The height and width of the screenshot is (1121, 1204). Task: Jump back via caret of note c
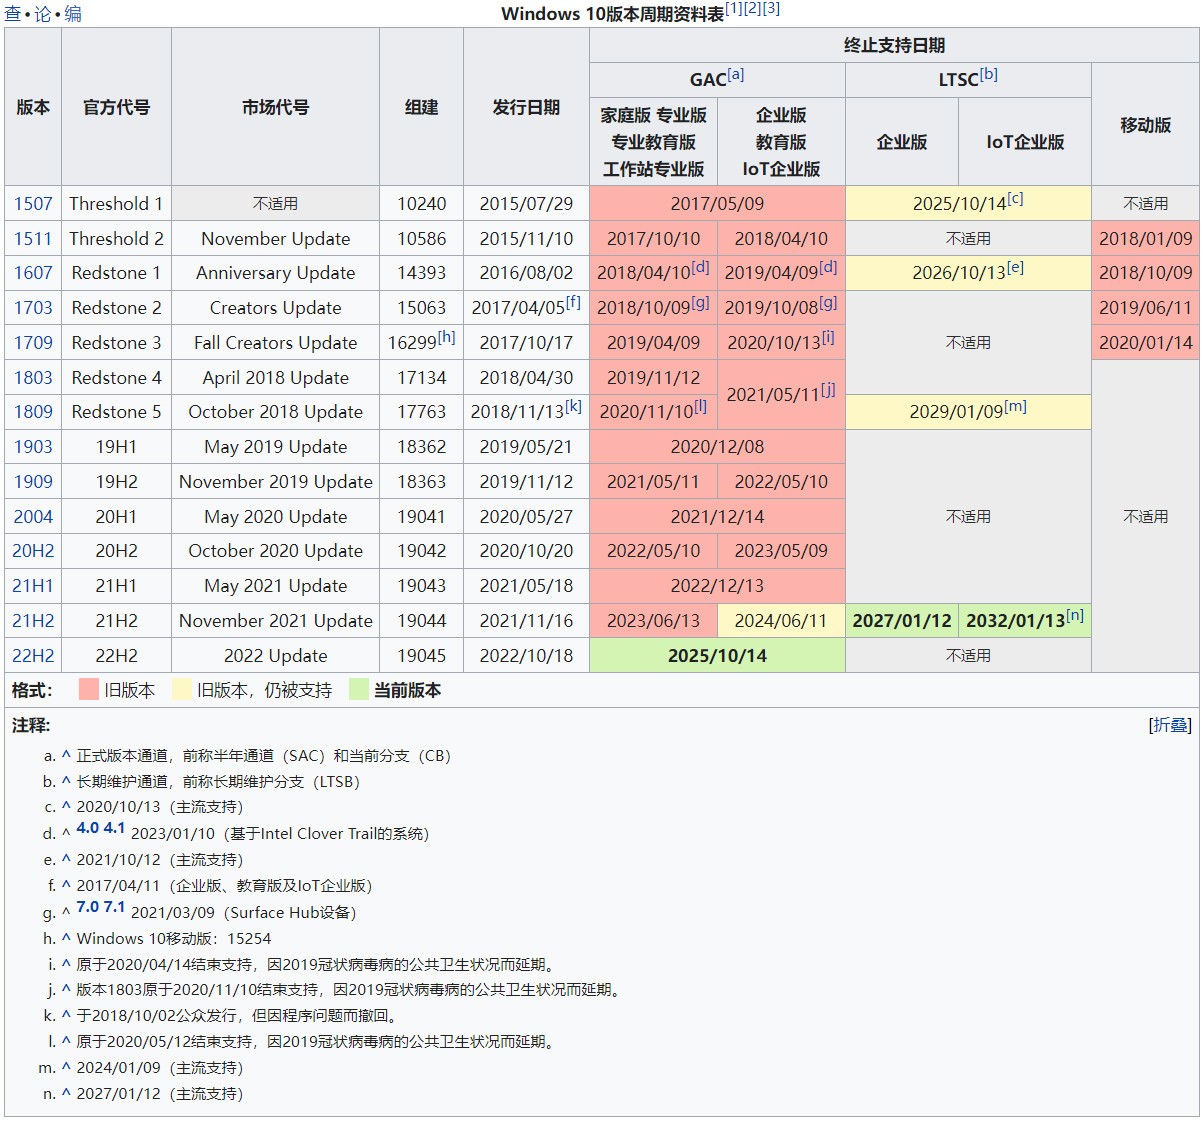[66, 807]
